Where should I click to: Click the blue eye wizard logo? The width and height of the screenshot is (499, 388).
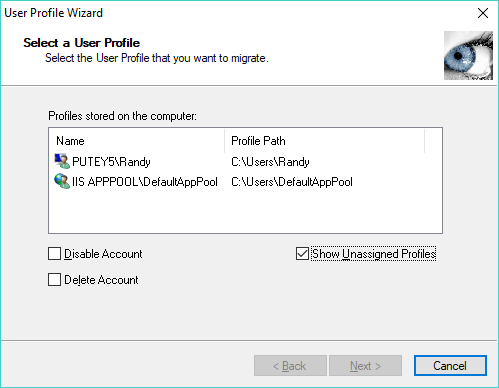(x=468, y=55)
